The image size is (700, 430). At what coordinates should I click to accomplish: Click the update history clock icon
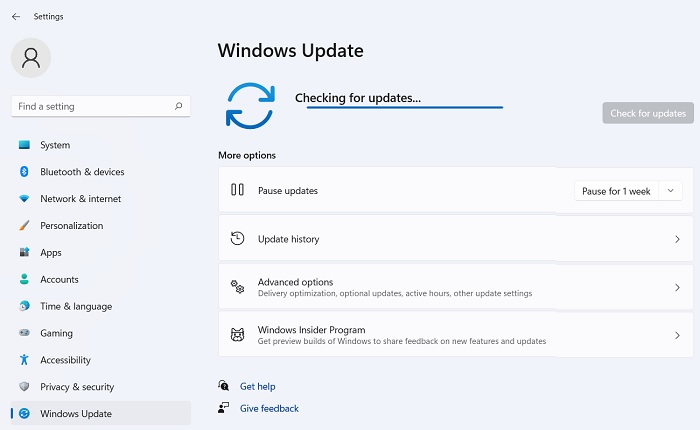237,238
